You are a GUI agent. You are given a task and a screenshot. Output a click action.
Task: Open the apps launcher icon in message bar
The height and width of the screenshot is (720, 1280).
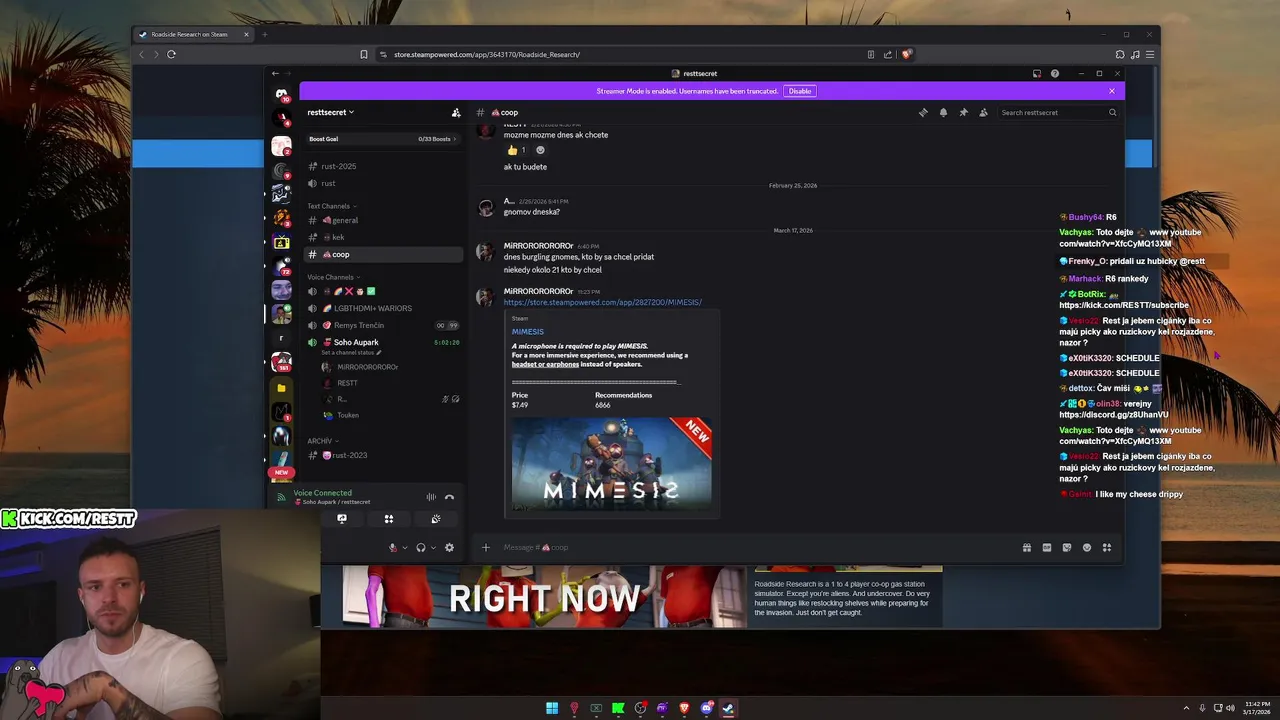1107,547
